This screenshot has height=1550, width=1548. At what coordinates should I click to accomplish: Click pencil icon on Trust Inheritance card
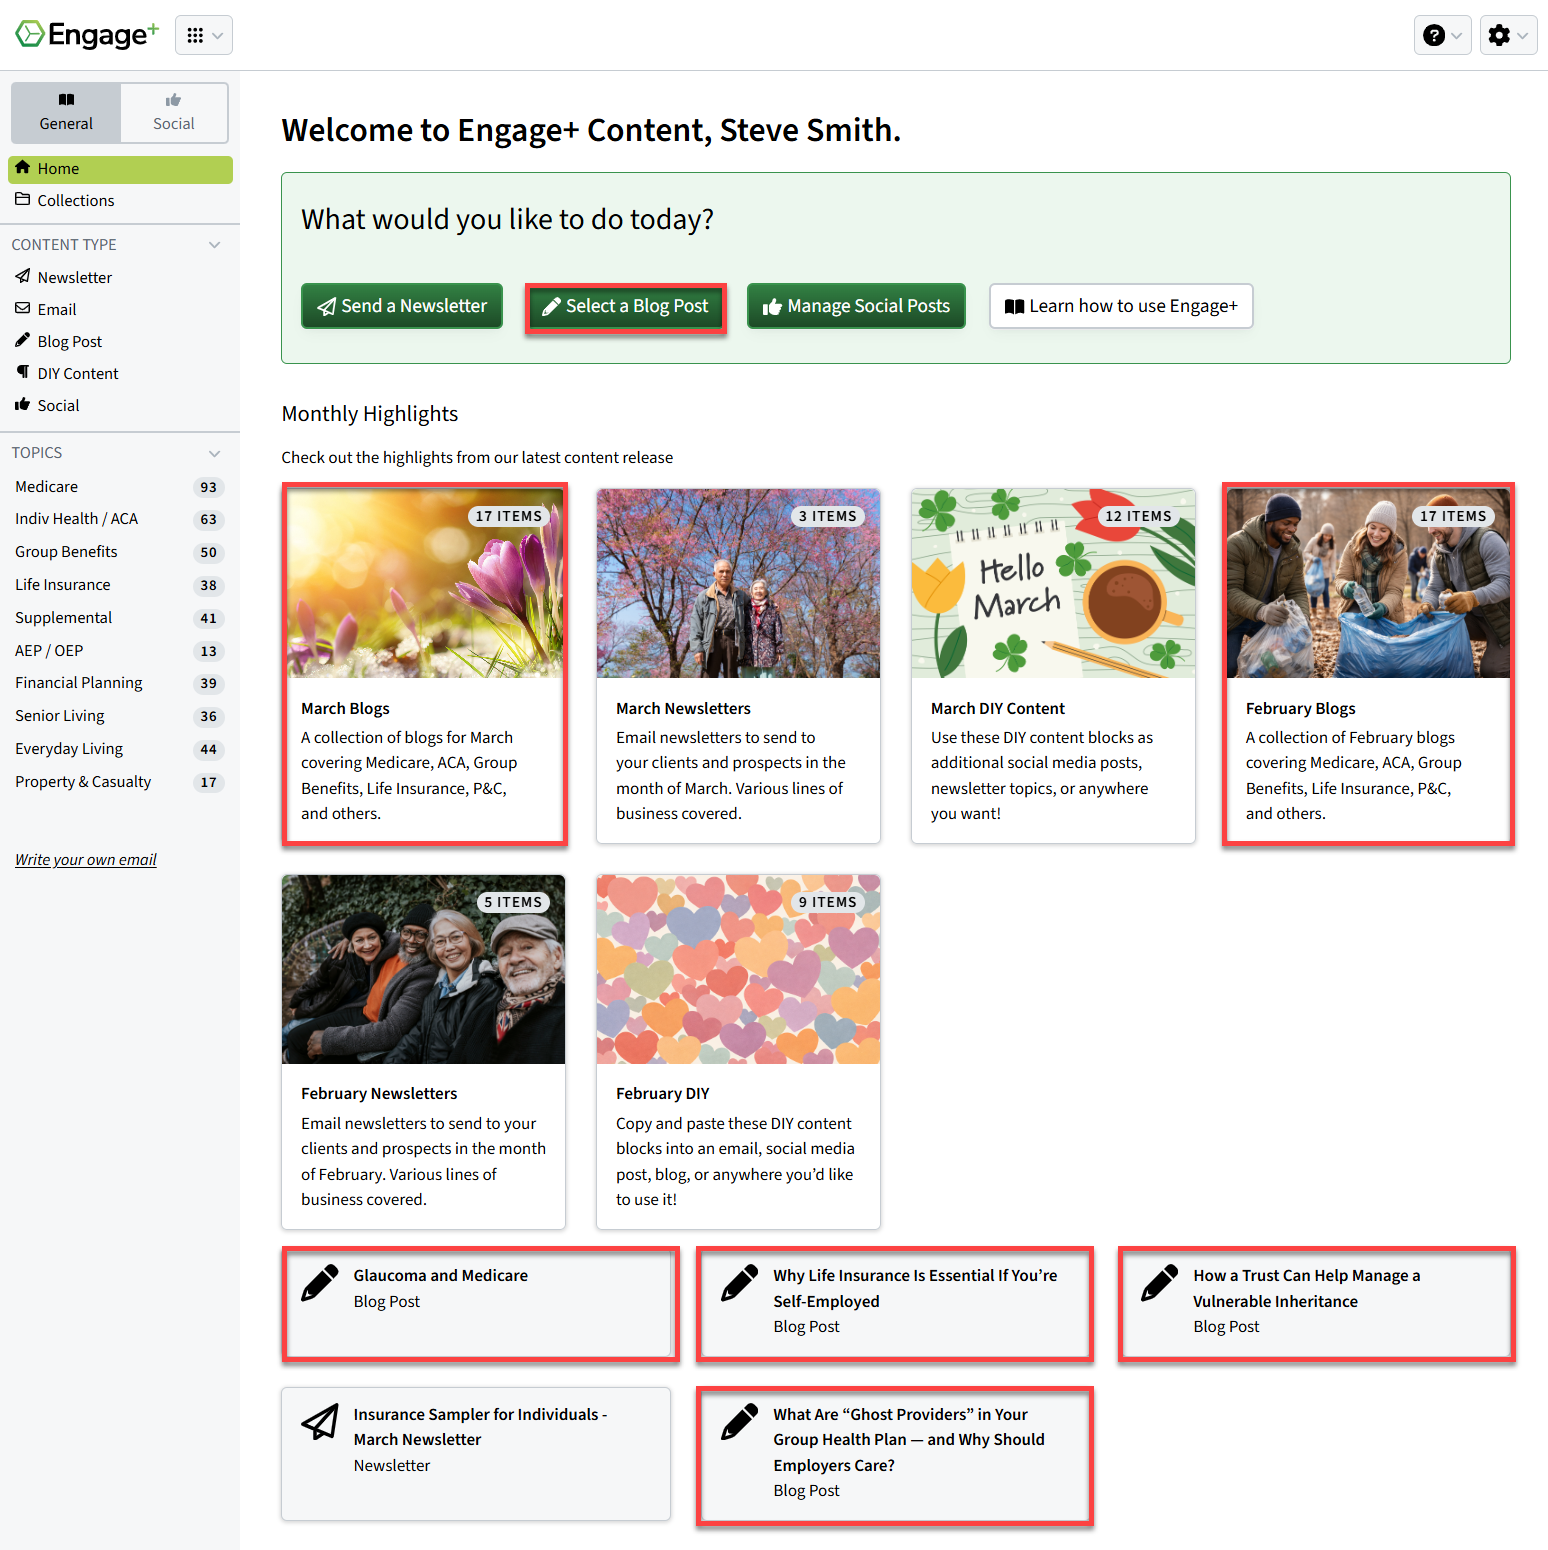(x=1160, y=1283)
